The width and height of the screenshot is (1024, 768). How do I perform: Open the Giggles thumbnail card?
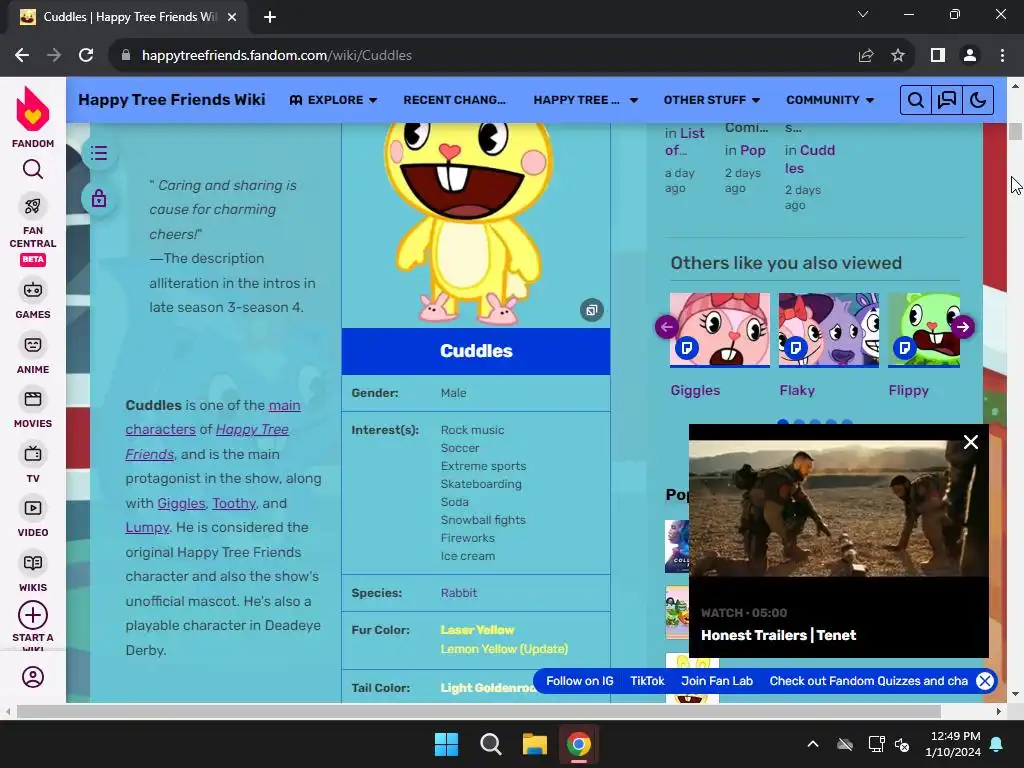click(720, 330)
